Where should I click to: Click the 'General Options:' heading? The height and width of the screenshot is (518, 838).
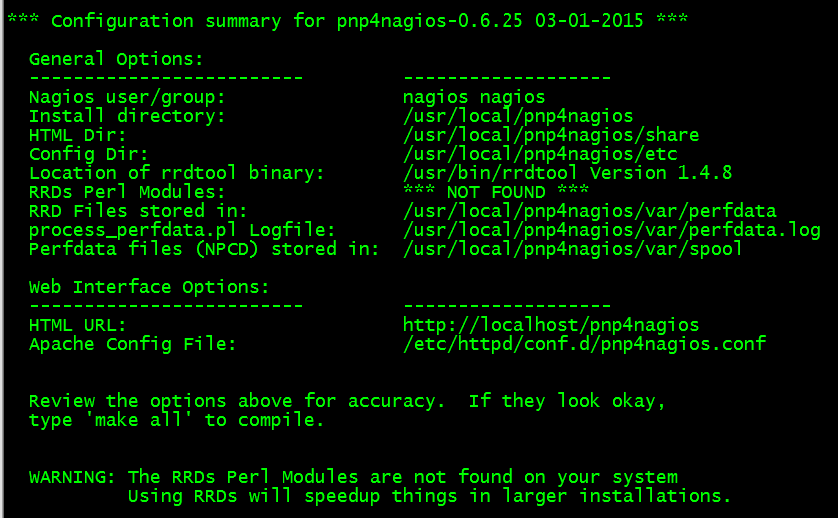(x=116, y=59)
